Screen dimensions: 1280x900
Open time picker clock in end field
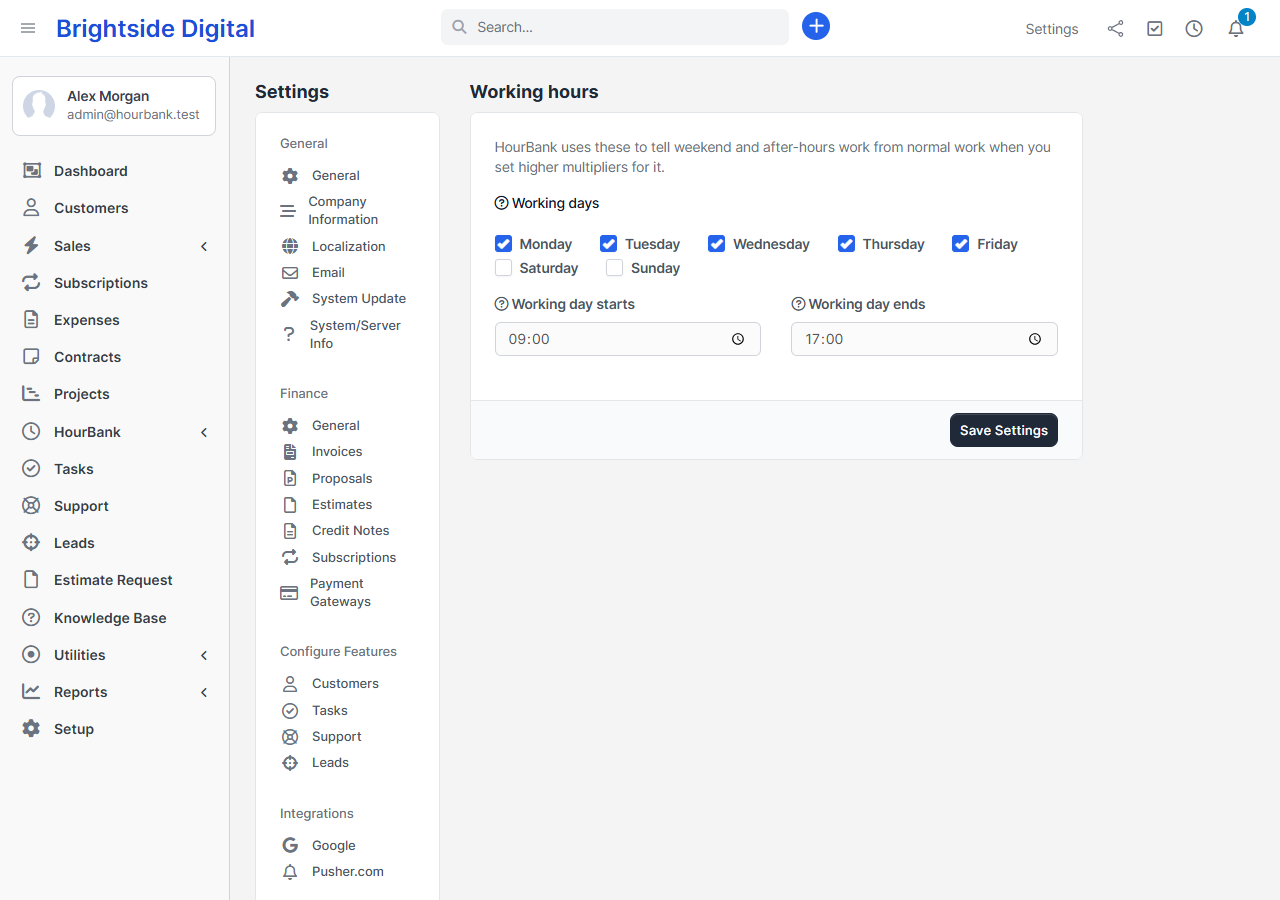tap(1035, 339)
